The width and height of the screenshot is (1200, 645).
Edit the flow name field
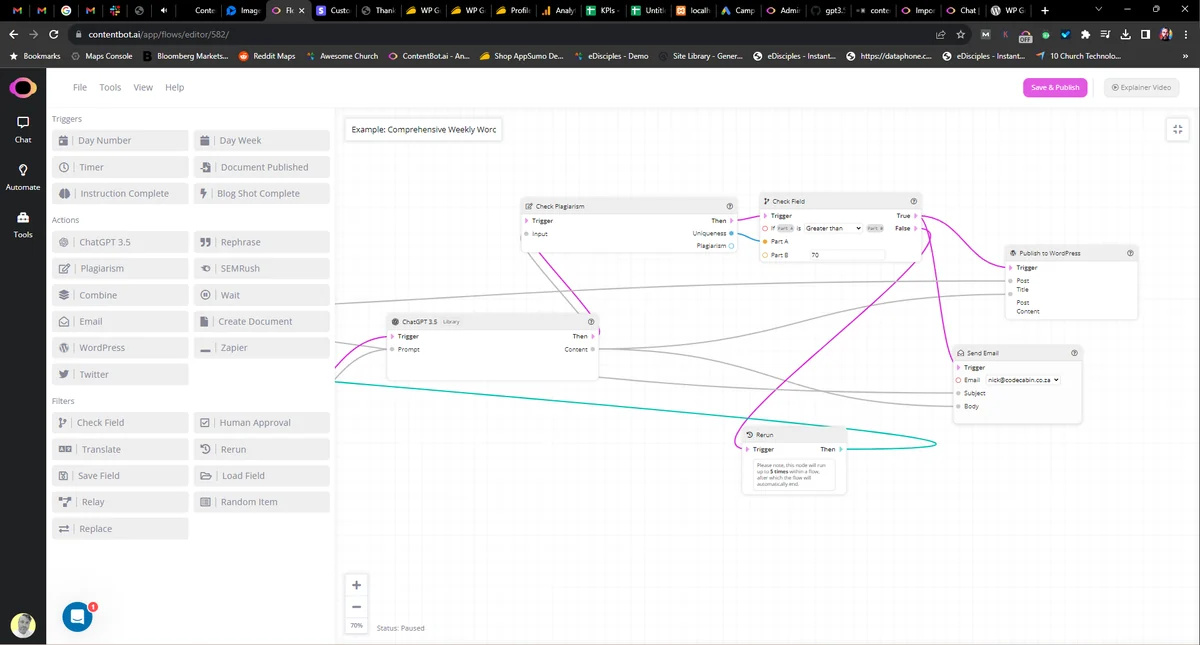coord(423,130)
